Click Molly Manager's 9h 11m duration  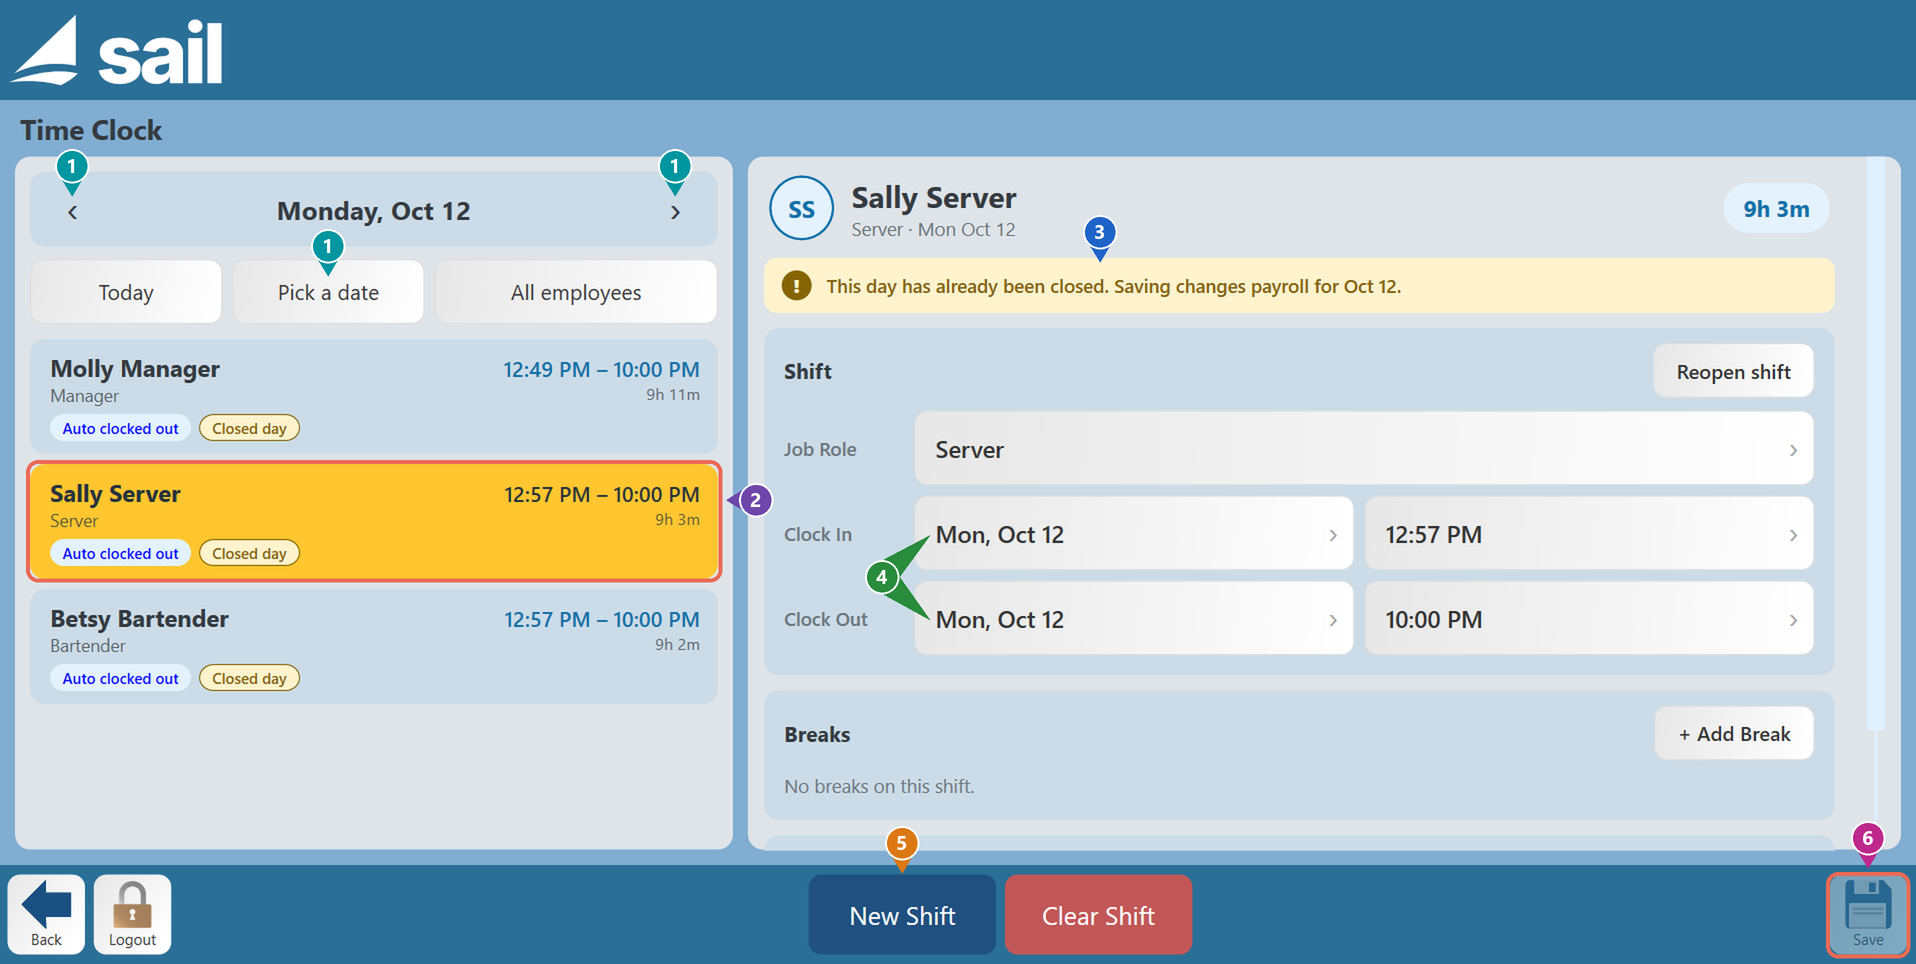point(672,395)
